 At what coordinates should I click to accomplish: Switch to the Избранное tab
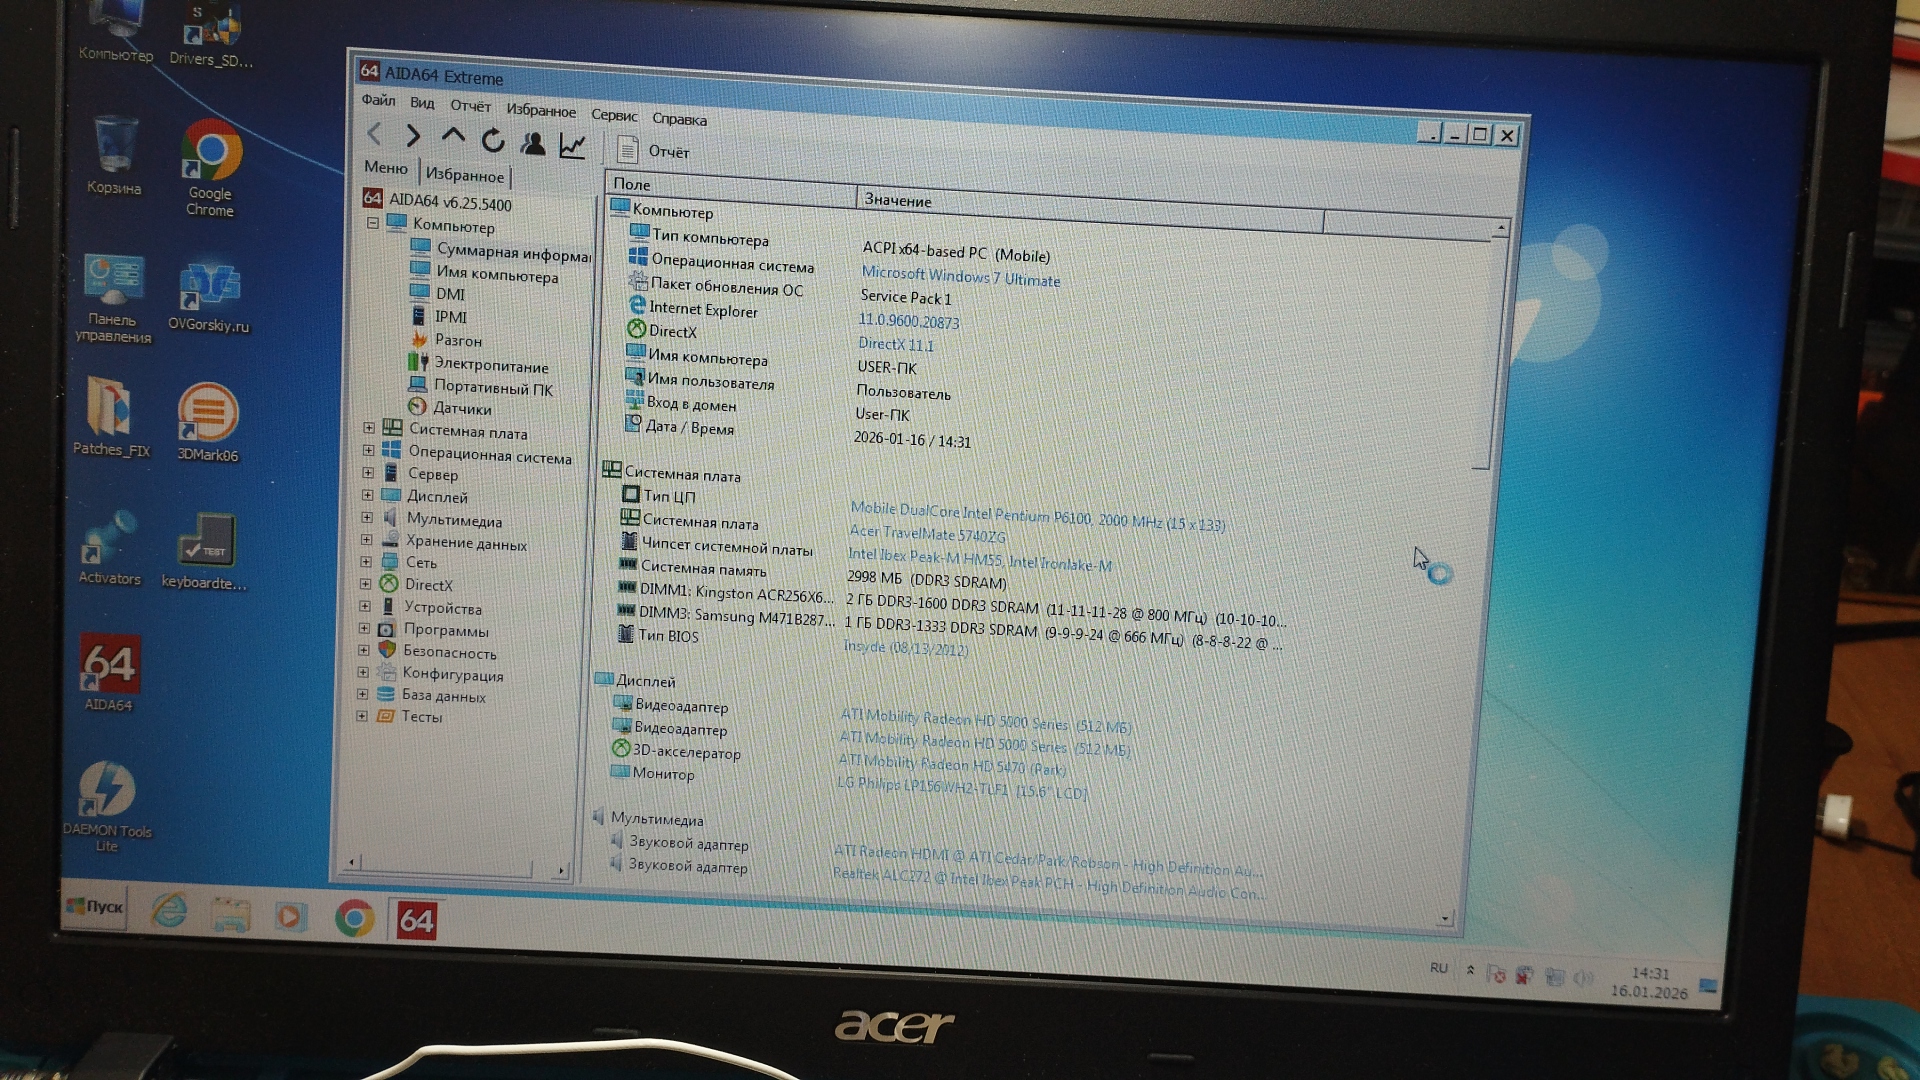pos(465,175)
